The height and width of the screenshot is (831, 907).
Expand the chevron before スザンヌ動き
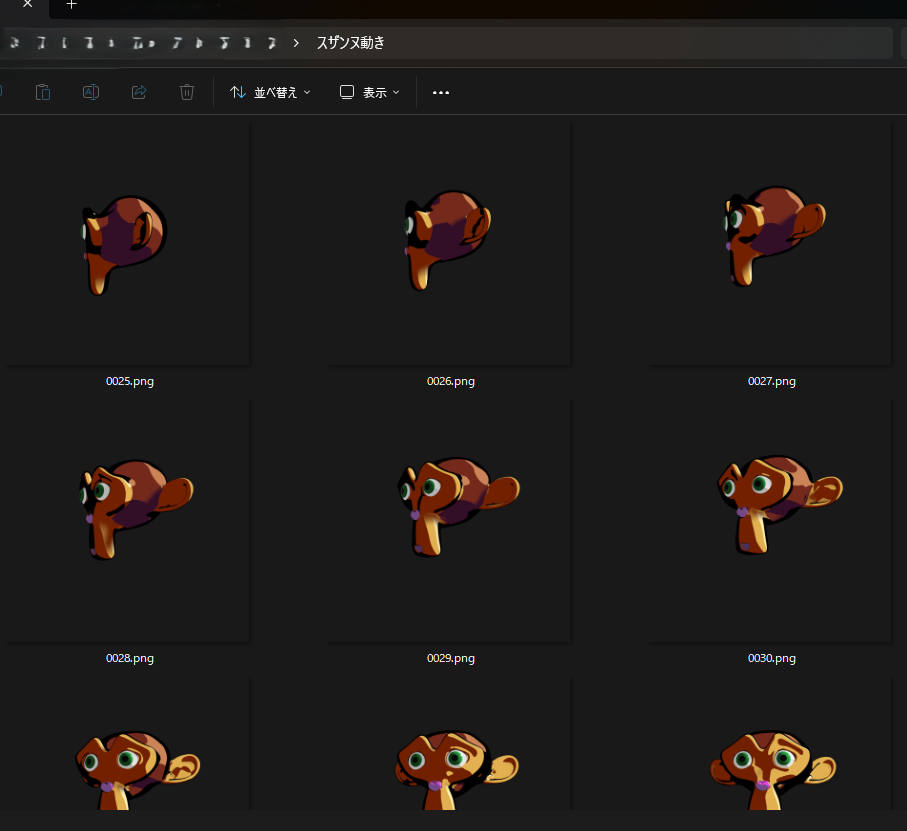(x=296, y=43)
